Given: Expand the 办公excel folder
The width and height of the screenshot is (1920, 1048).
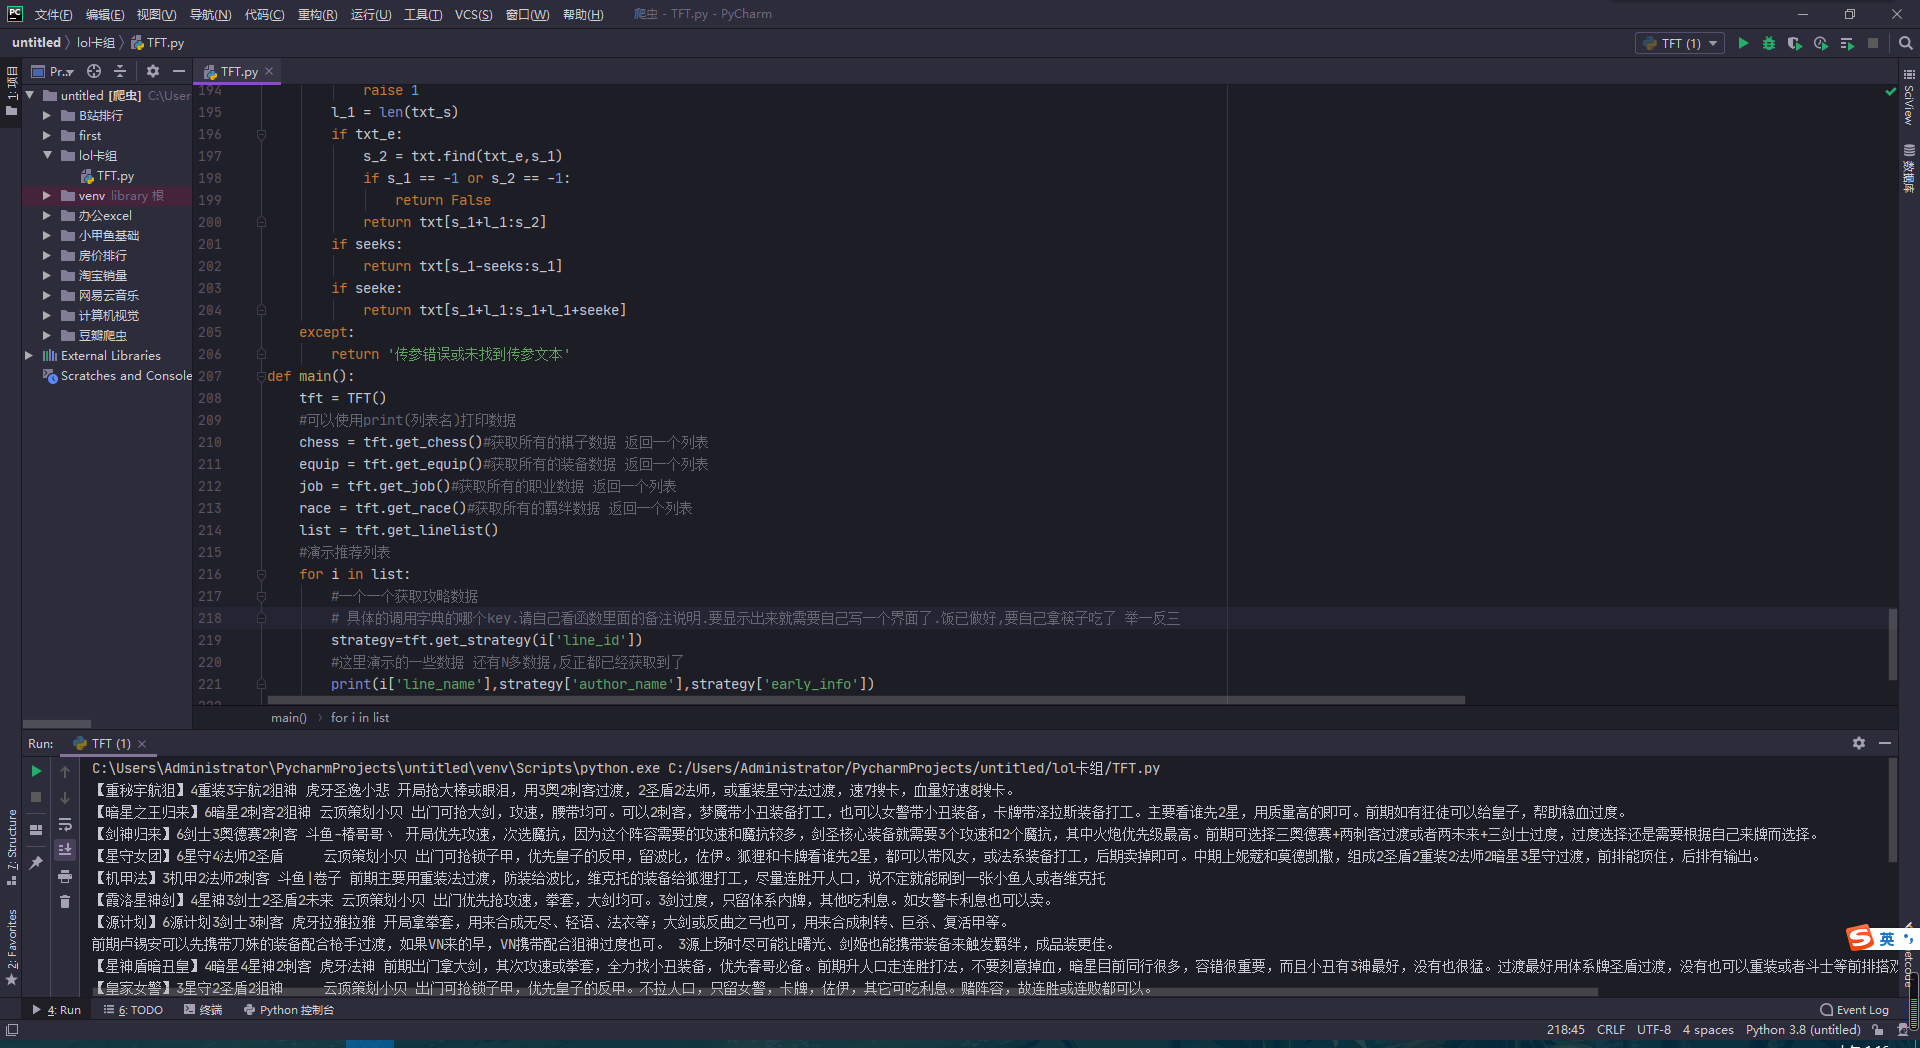Looking at the screenshot, I should coord(47,216).
